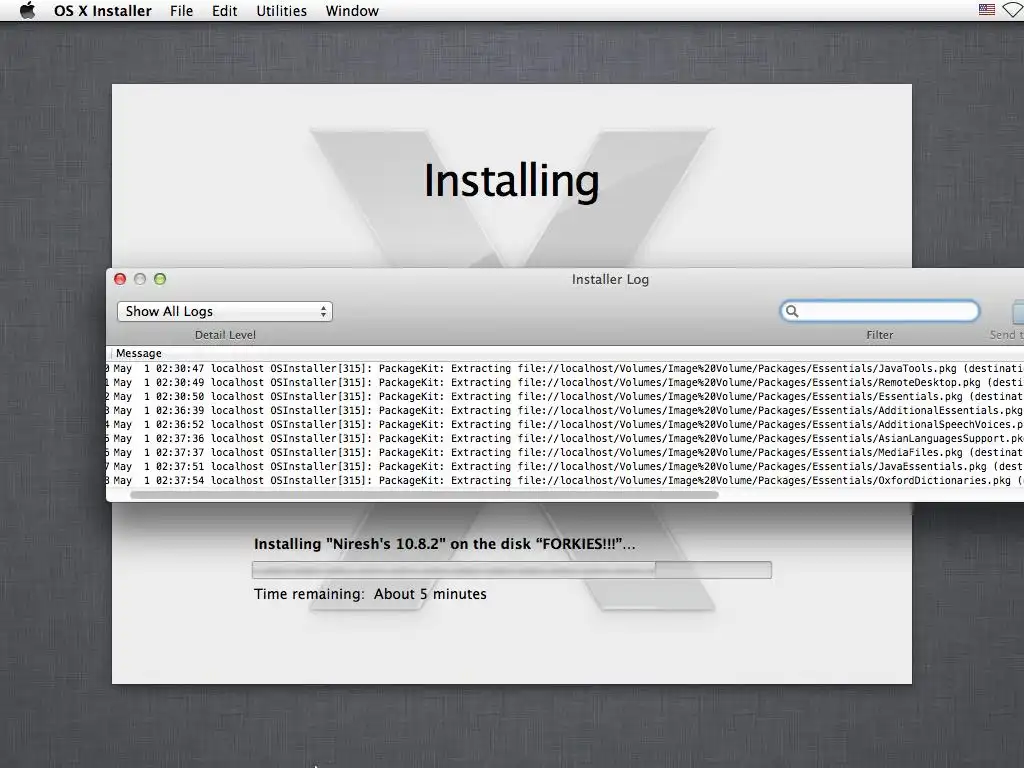Open the Show All Logs dropdown

click(x=225, y=312)
